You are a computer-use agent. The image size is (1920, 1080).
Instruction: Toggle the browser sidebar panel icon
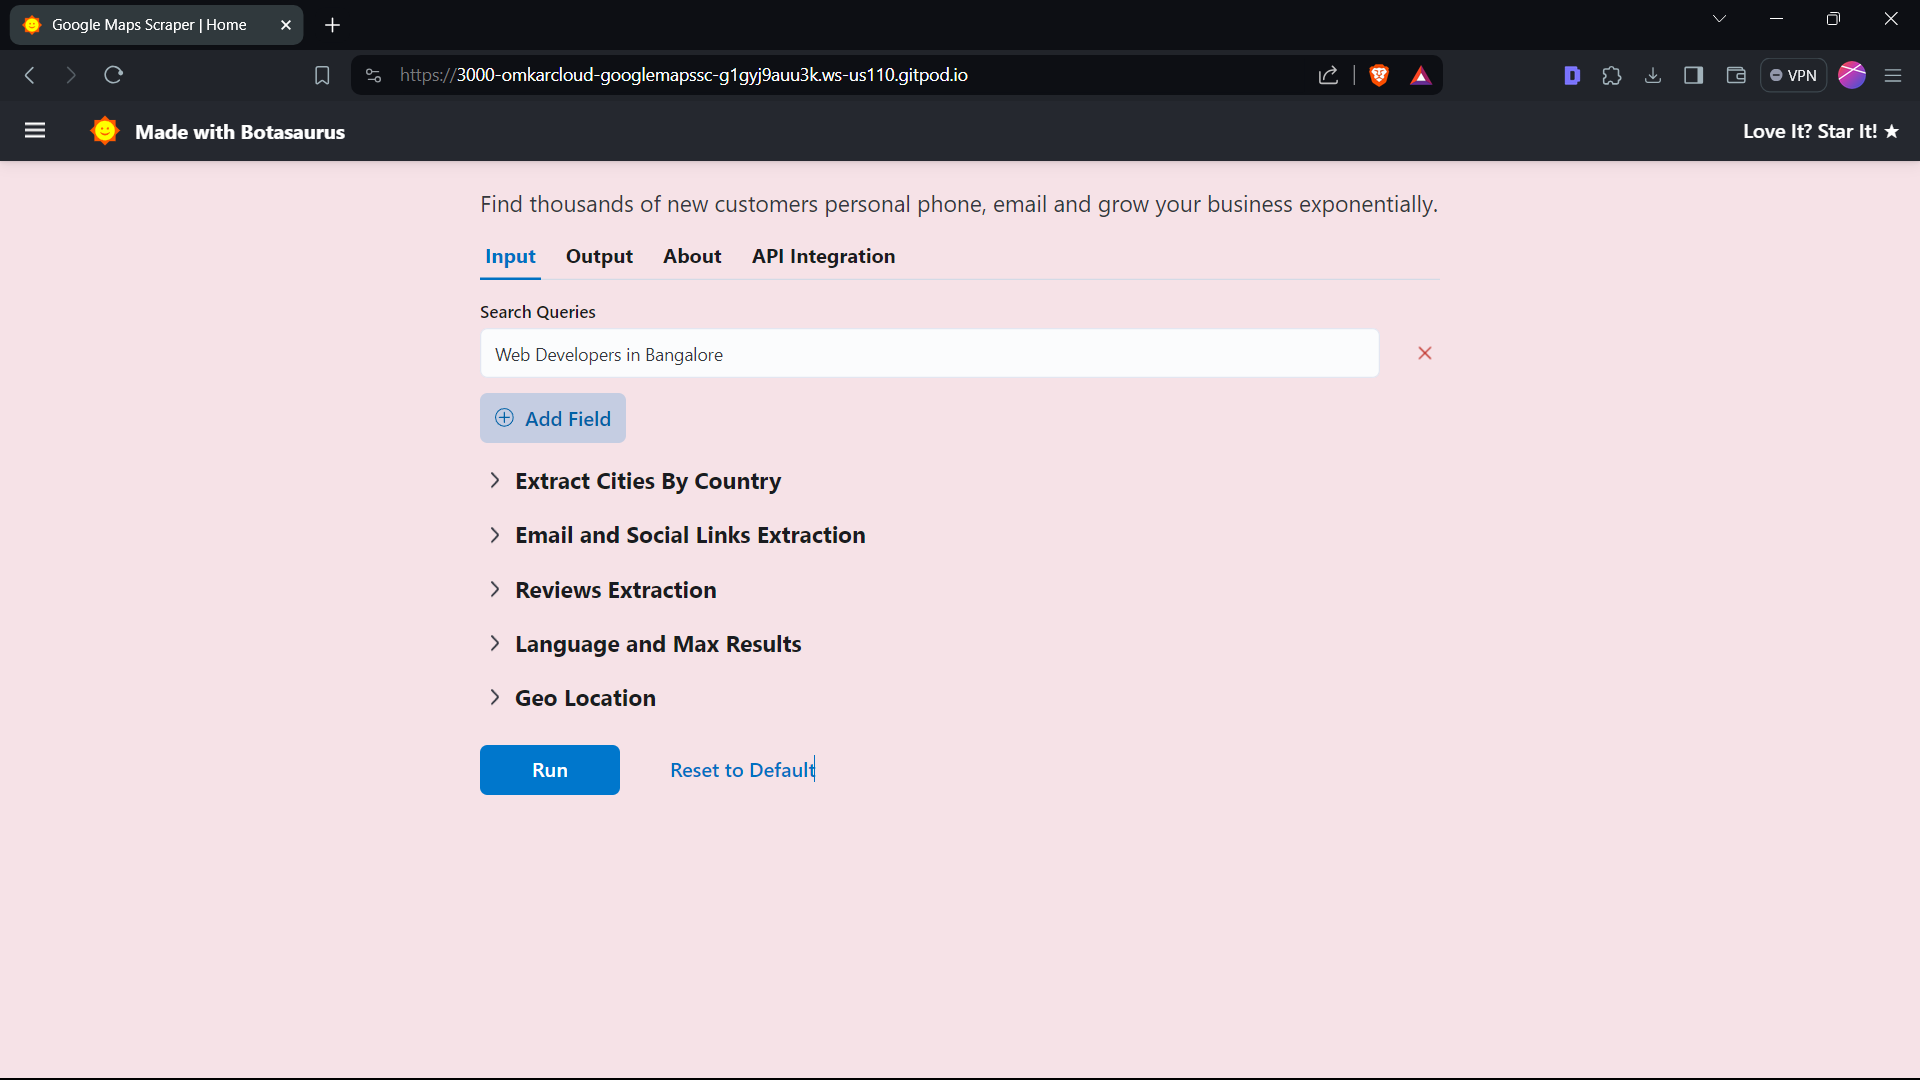[1693, 75]
